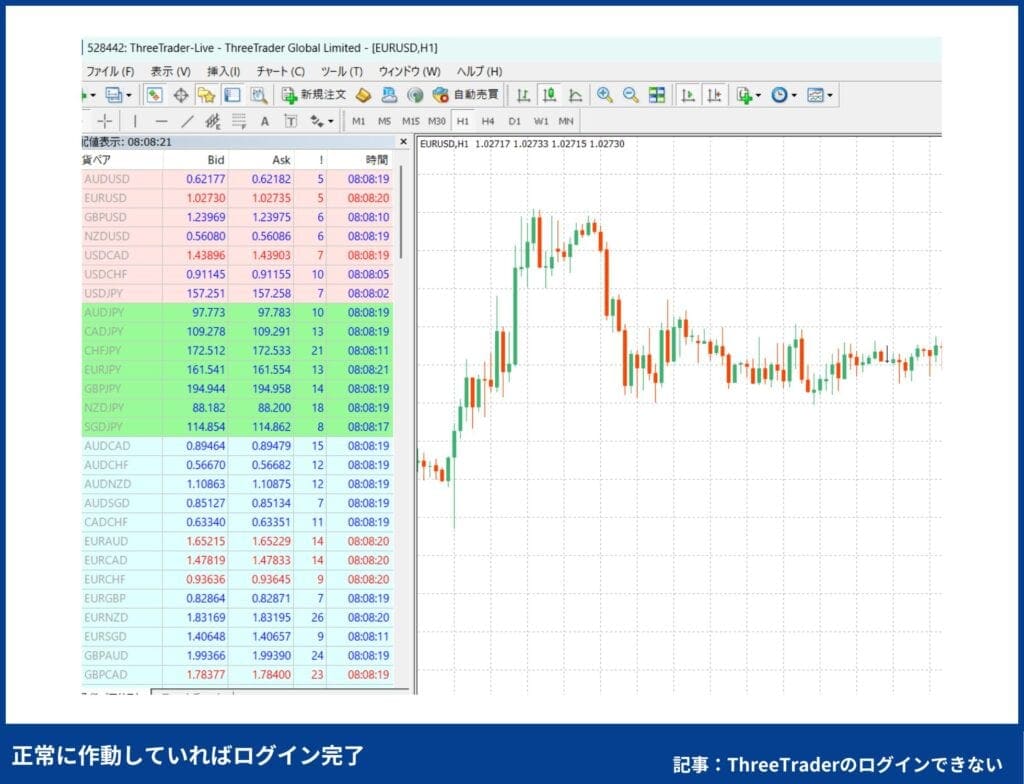
Task: Close the Market Watch panel
Action: coord(404,142)
